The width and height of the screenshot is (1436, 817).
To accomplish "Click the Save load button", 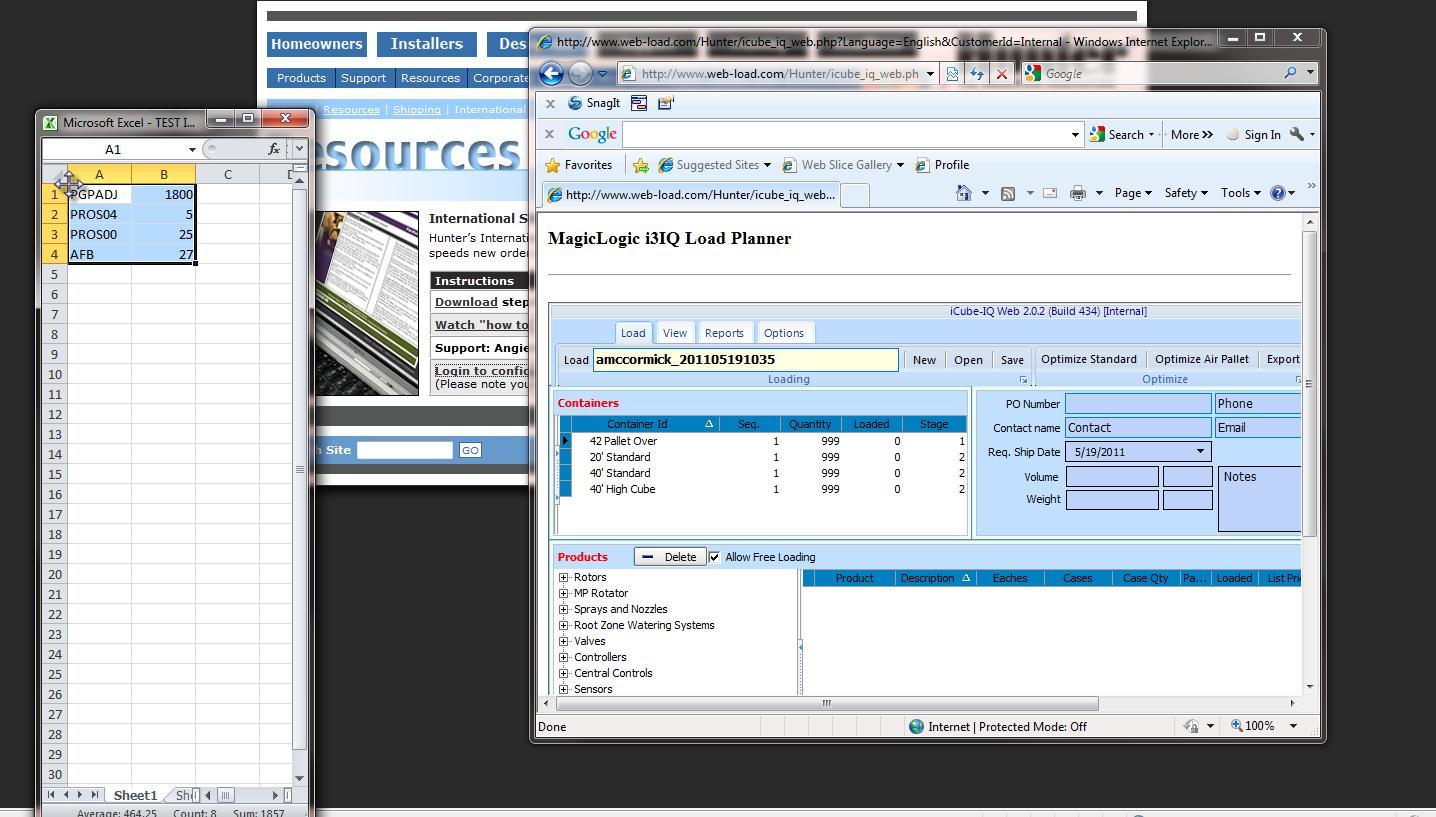I will coord(1012,360).
